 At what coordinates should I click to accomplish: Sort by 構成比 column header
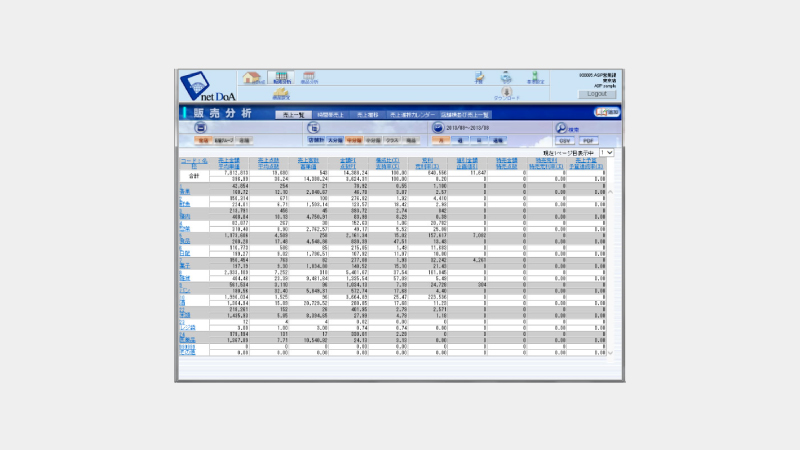[x=387, y=161]
